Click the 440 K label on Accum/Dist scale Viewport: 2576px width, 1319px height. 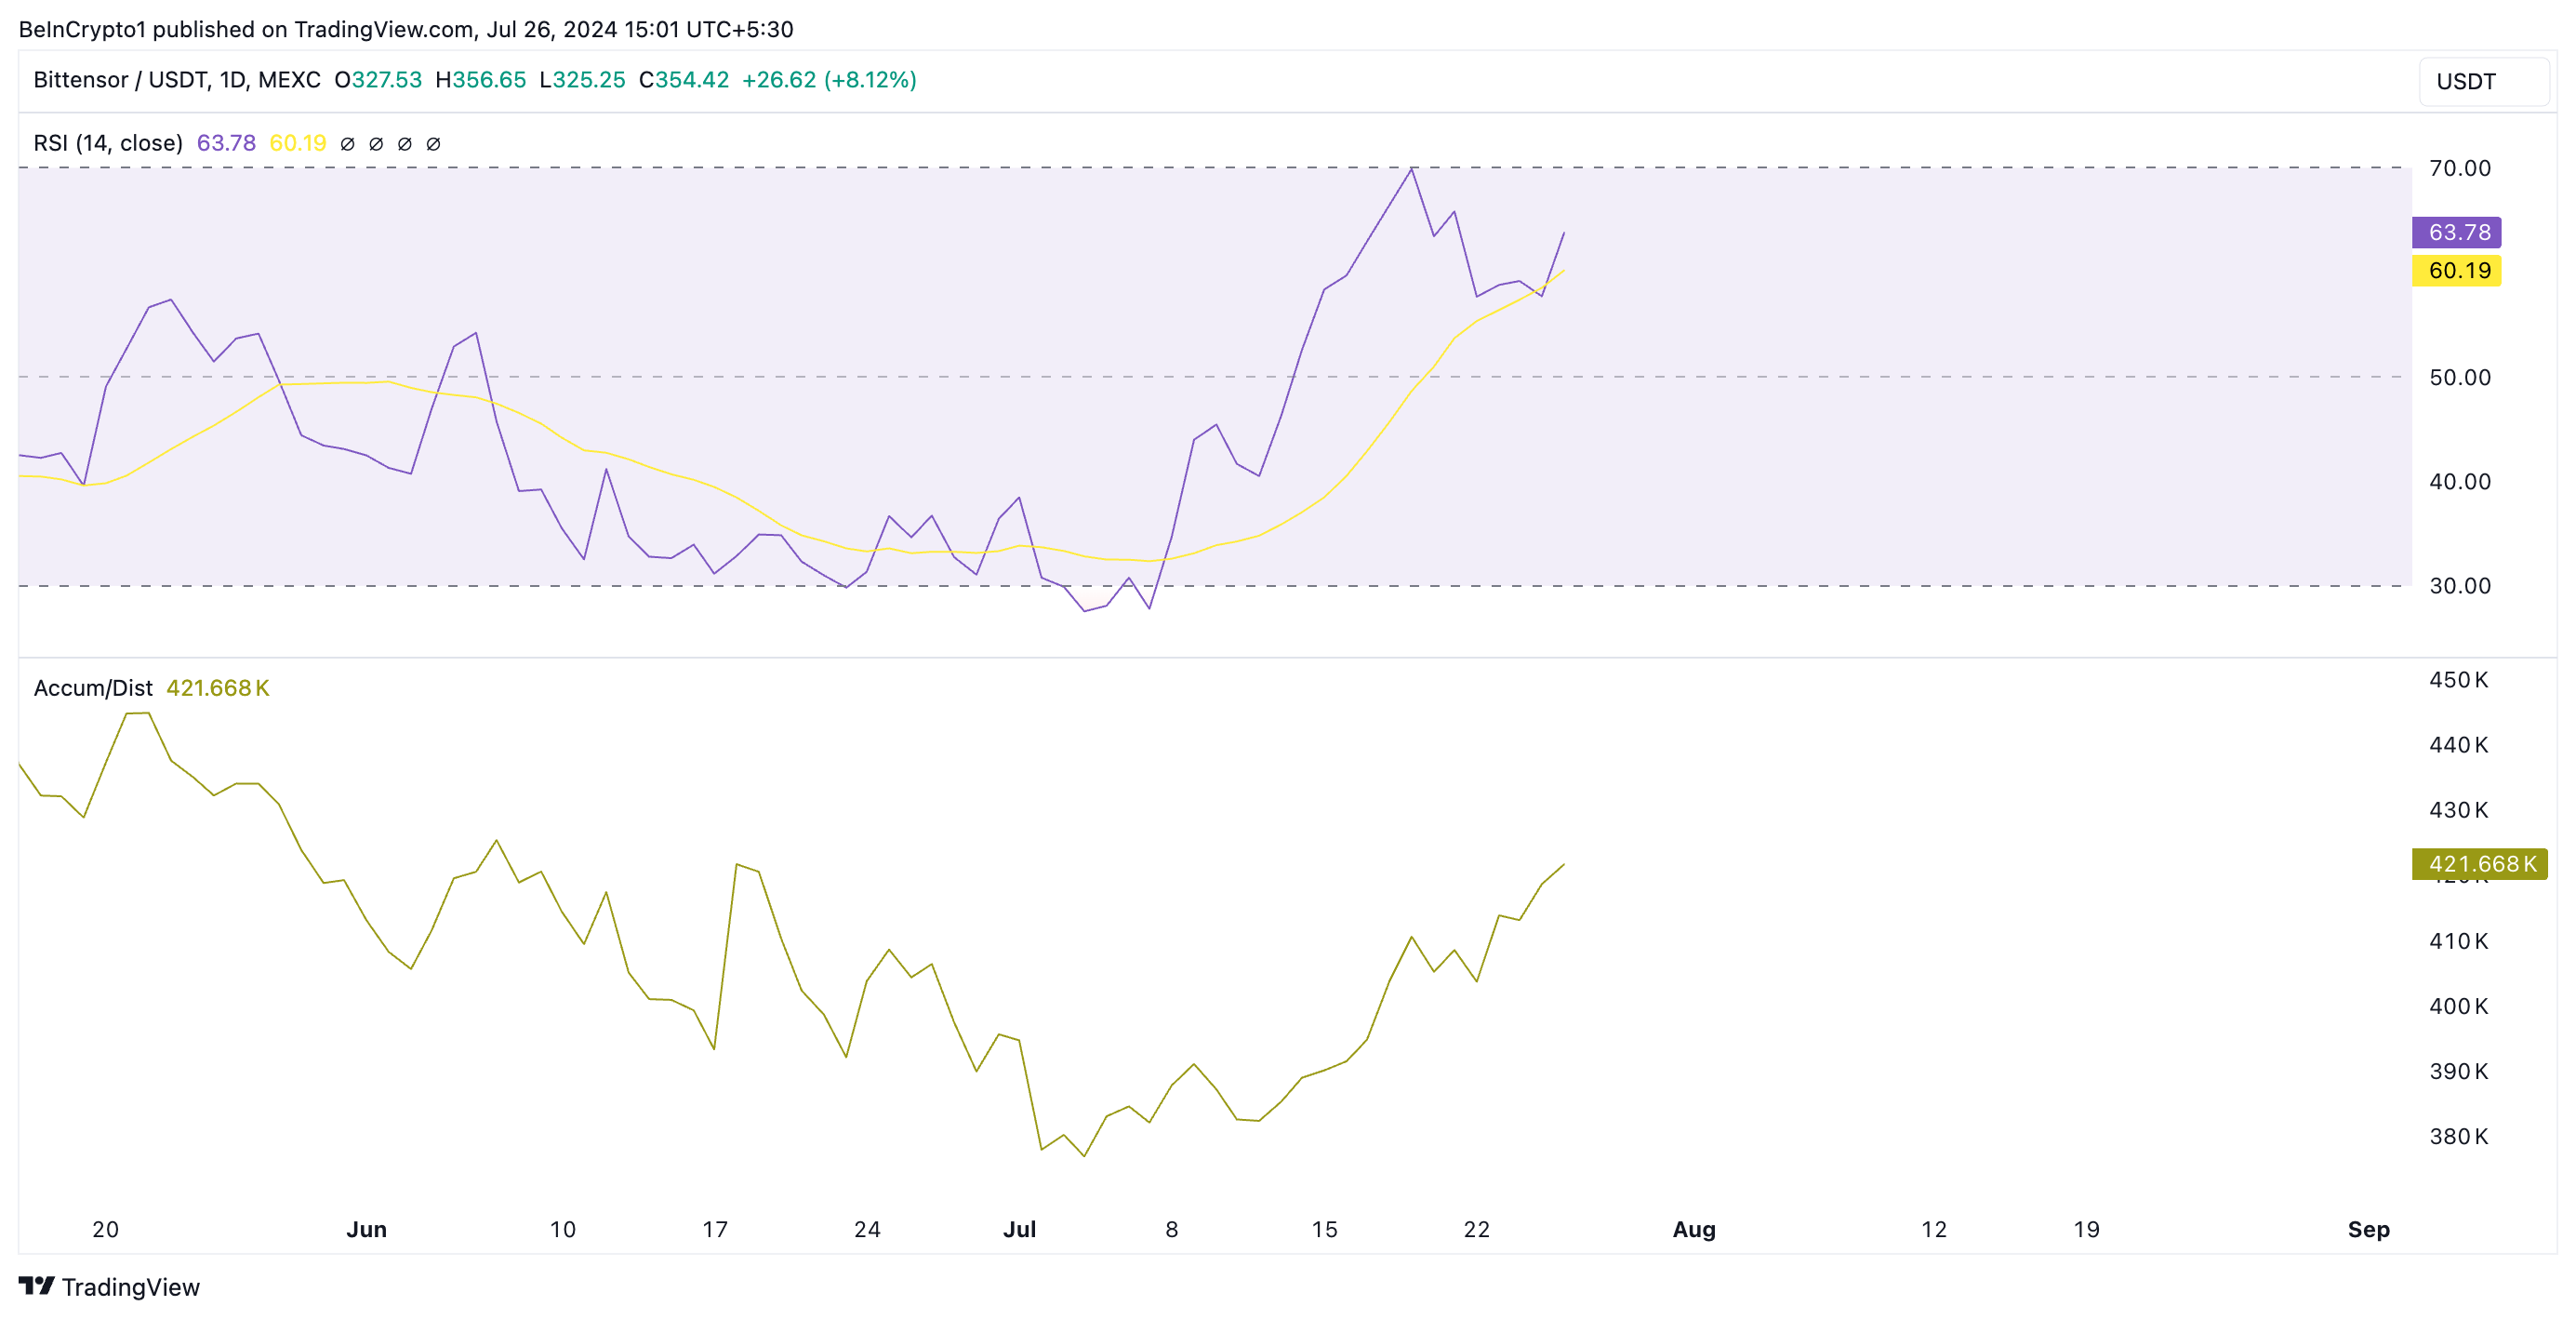(2458, 744)
